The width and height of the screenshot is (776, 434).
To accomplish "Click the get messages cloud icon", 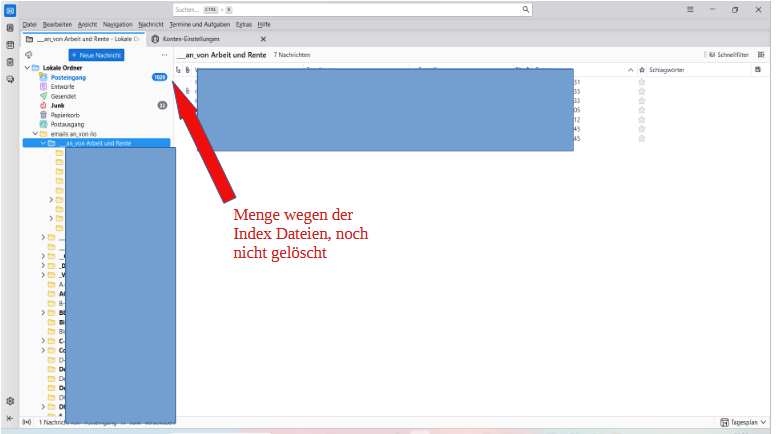I will tap(29, 55).
